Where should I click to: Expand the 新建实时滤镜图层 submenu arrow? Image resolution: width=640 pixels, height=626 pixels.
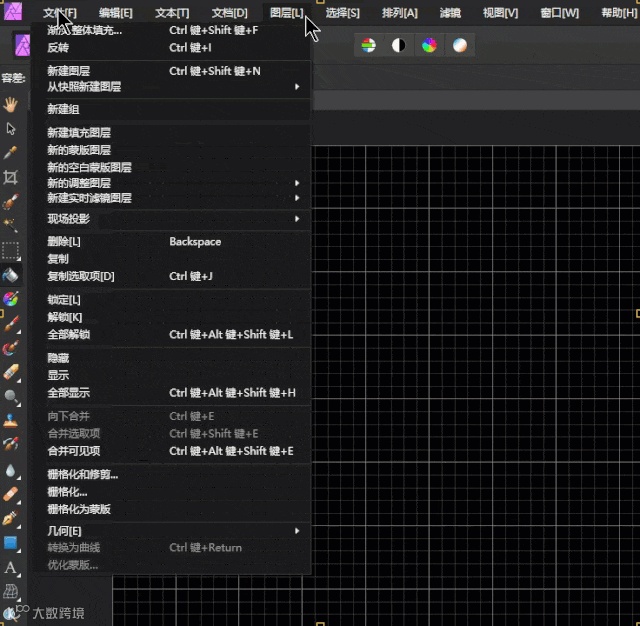coord(297,198)
